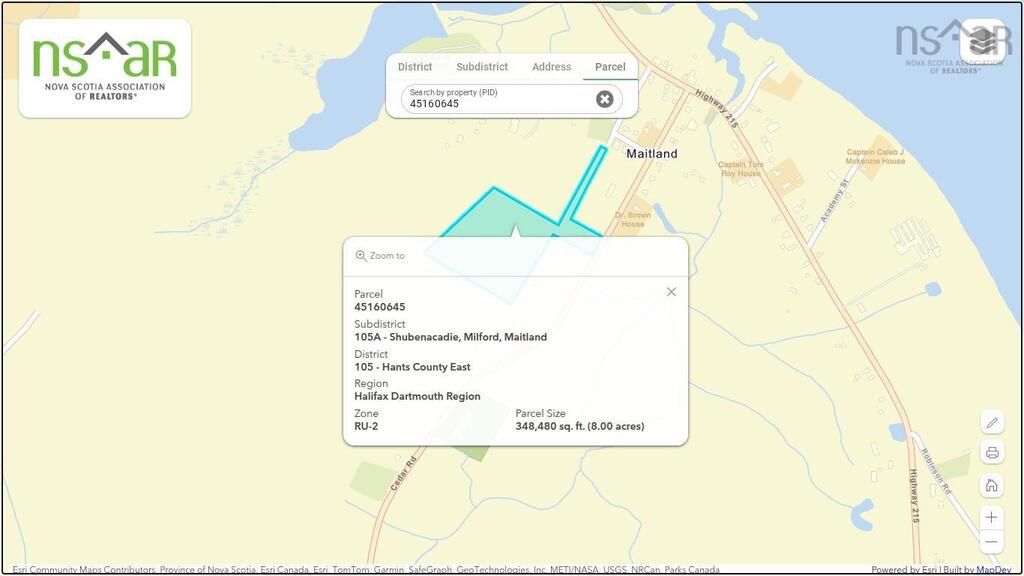Viewport: 1024px width, 576px height.
Task: Switch to the District tab
Action: (x=415, y=67)
